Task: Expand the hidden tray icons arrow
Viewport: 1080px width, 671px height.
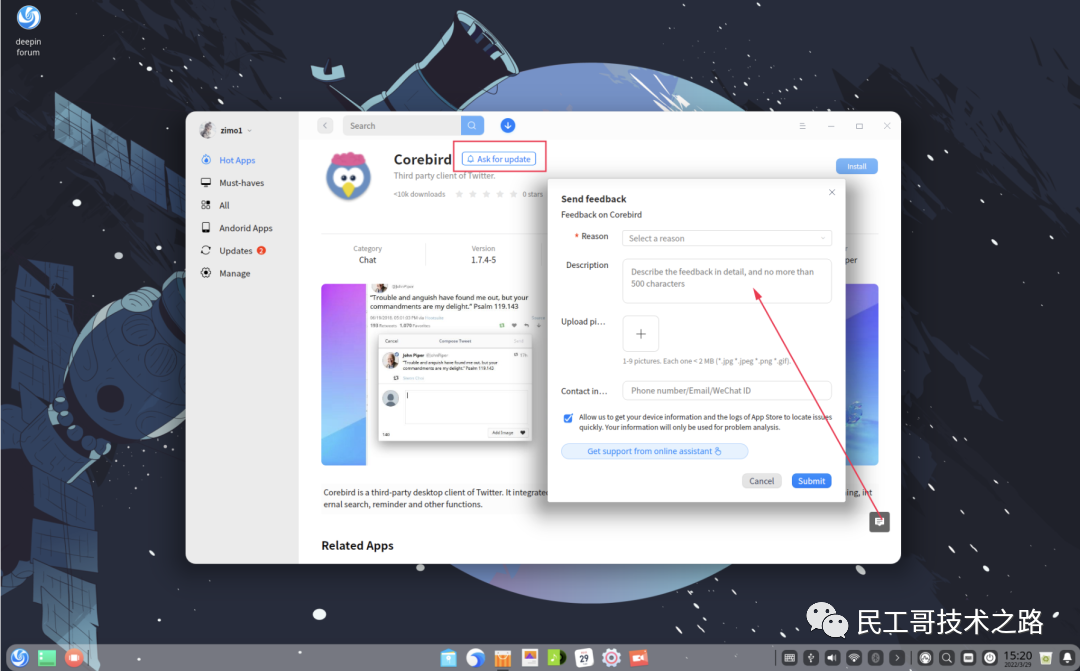Action: (897, 658)
